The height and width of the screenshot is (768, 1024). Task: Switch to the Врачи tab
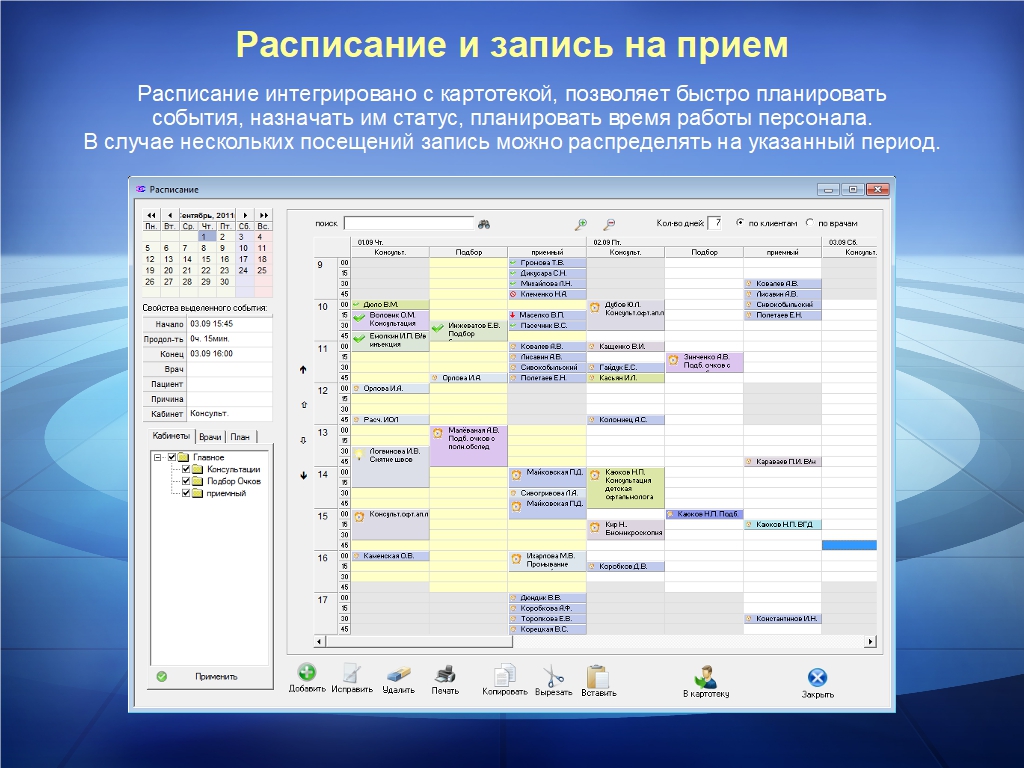coord(210,437)
